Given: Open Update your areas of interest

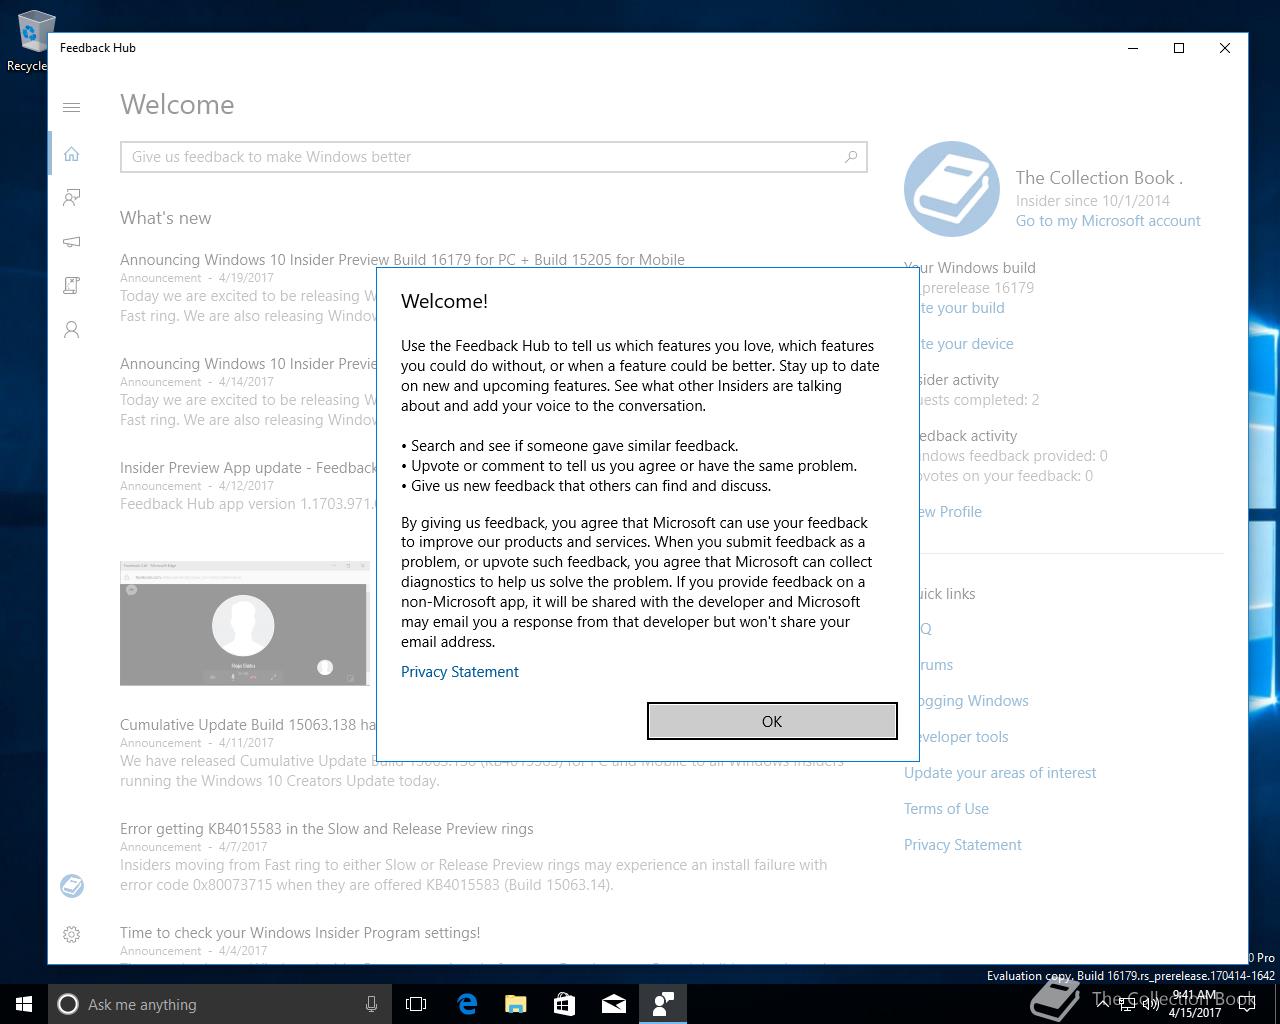Looking at the screenshot, I should (1000, 773).
